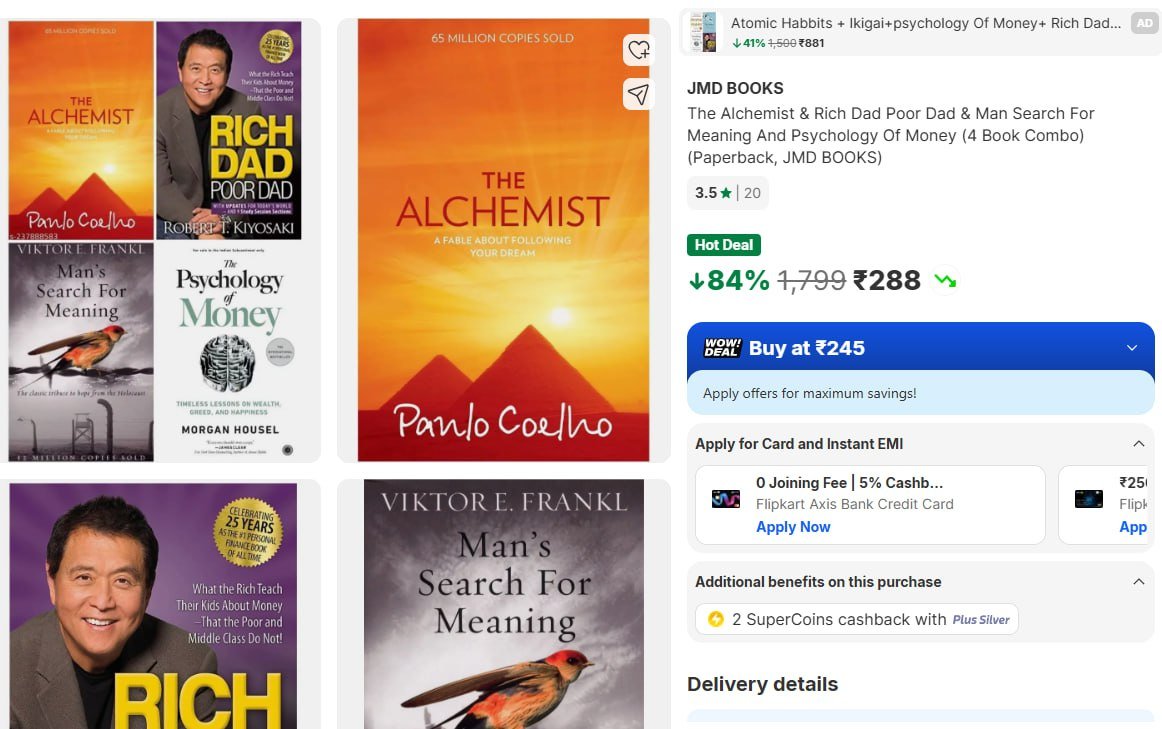Expand the Buy at ₹245 offer chevron
The image size is (1162, 729).
1132,347
